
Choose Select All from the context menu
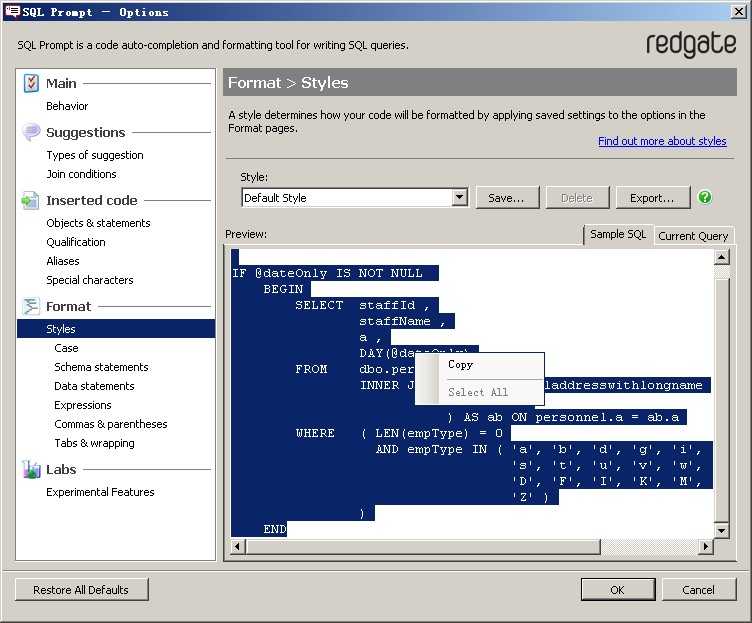478,392
